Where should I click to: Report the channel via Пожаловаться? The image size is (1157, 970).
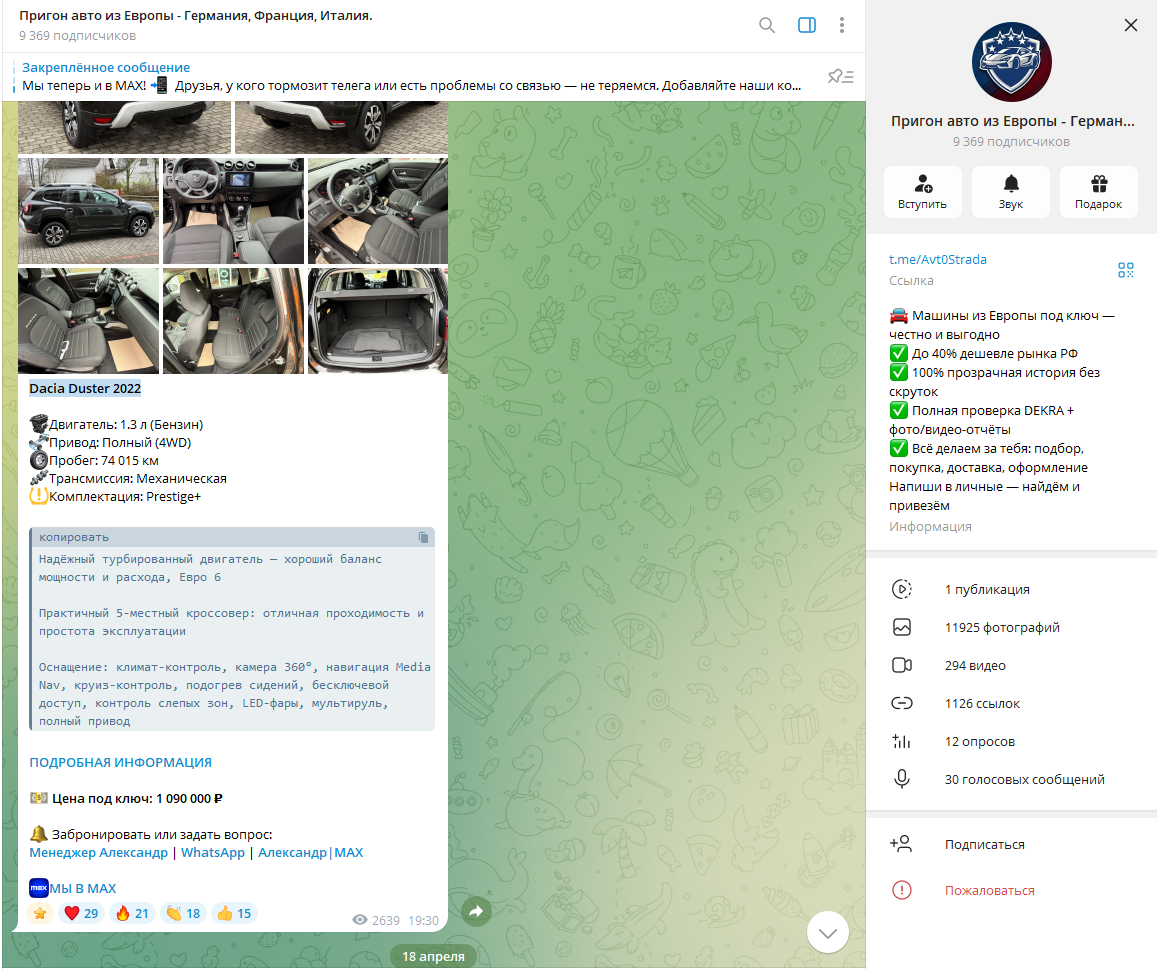point(1011,890)
